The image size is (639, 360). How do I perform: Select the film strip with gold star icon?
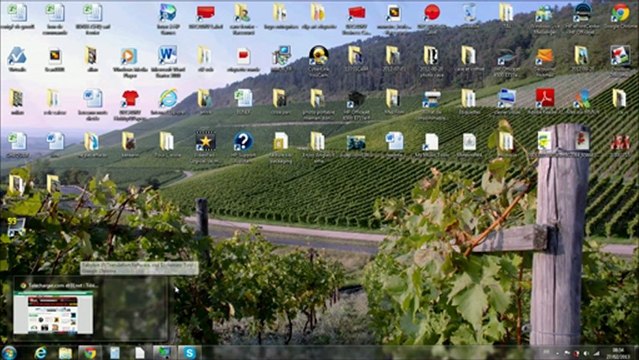[205, 141]
